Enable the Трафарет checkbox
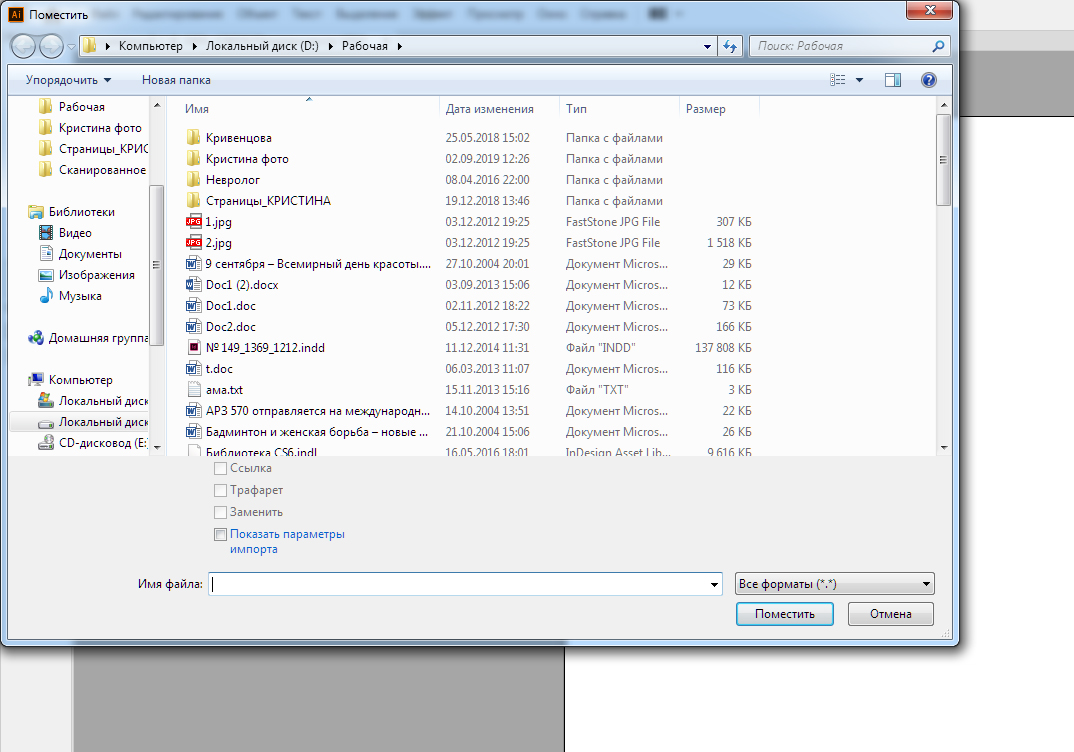Image resolution: width=1074 pixels, height=752 pixels. coord(220,490)
